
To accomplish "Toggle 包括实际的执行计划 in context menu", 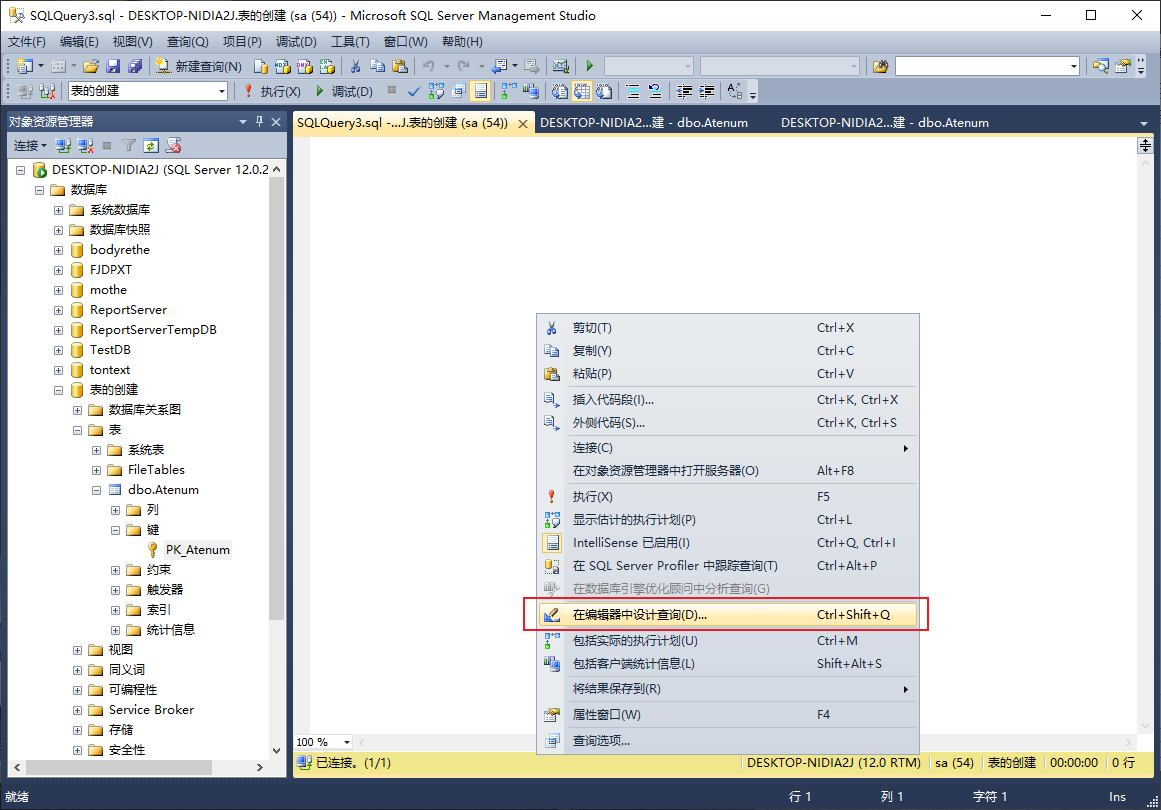I will click(729, 640).
